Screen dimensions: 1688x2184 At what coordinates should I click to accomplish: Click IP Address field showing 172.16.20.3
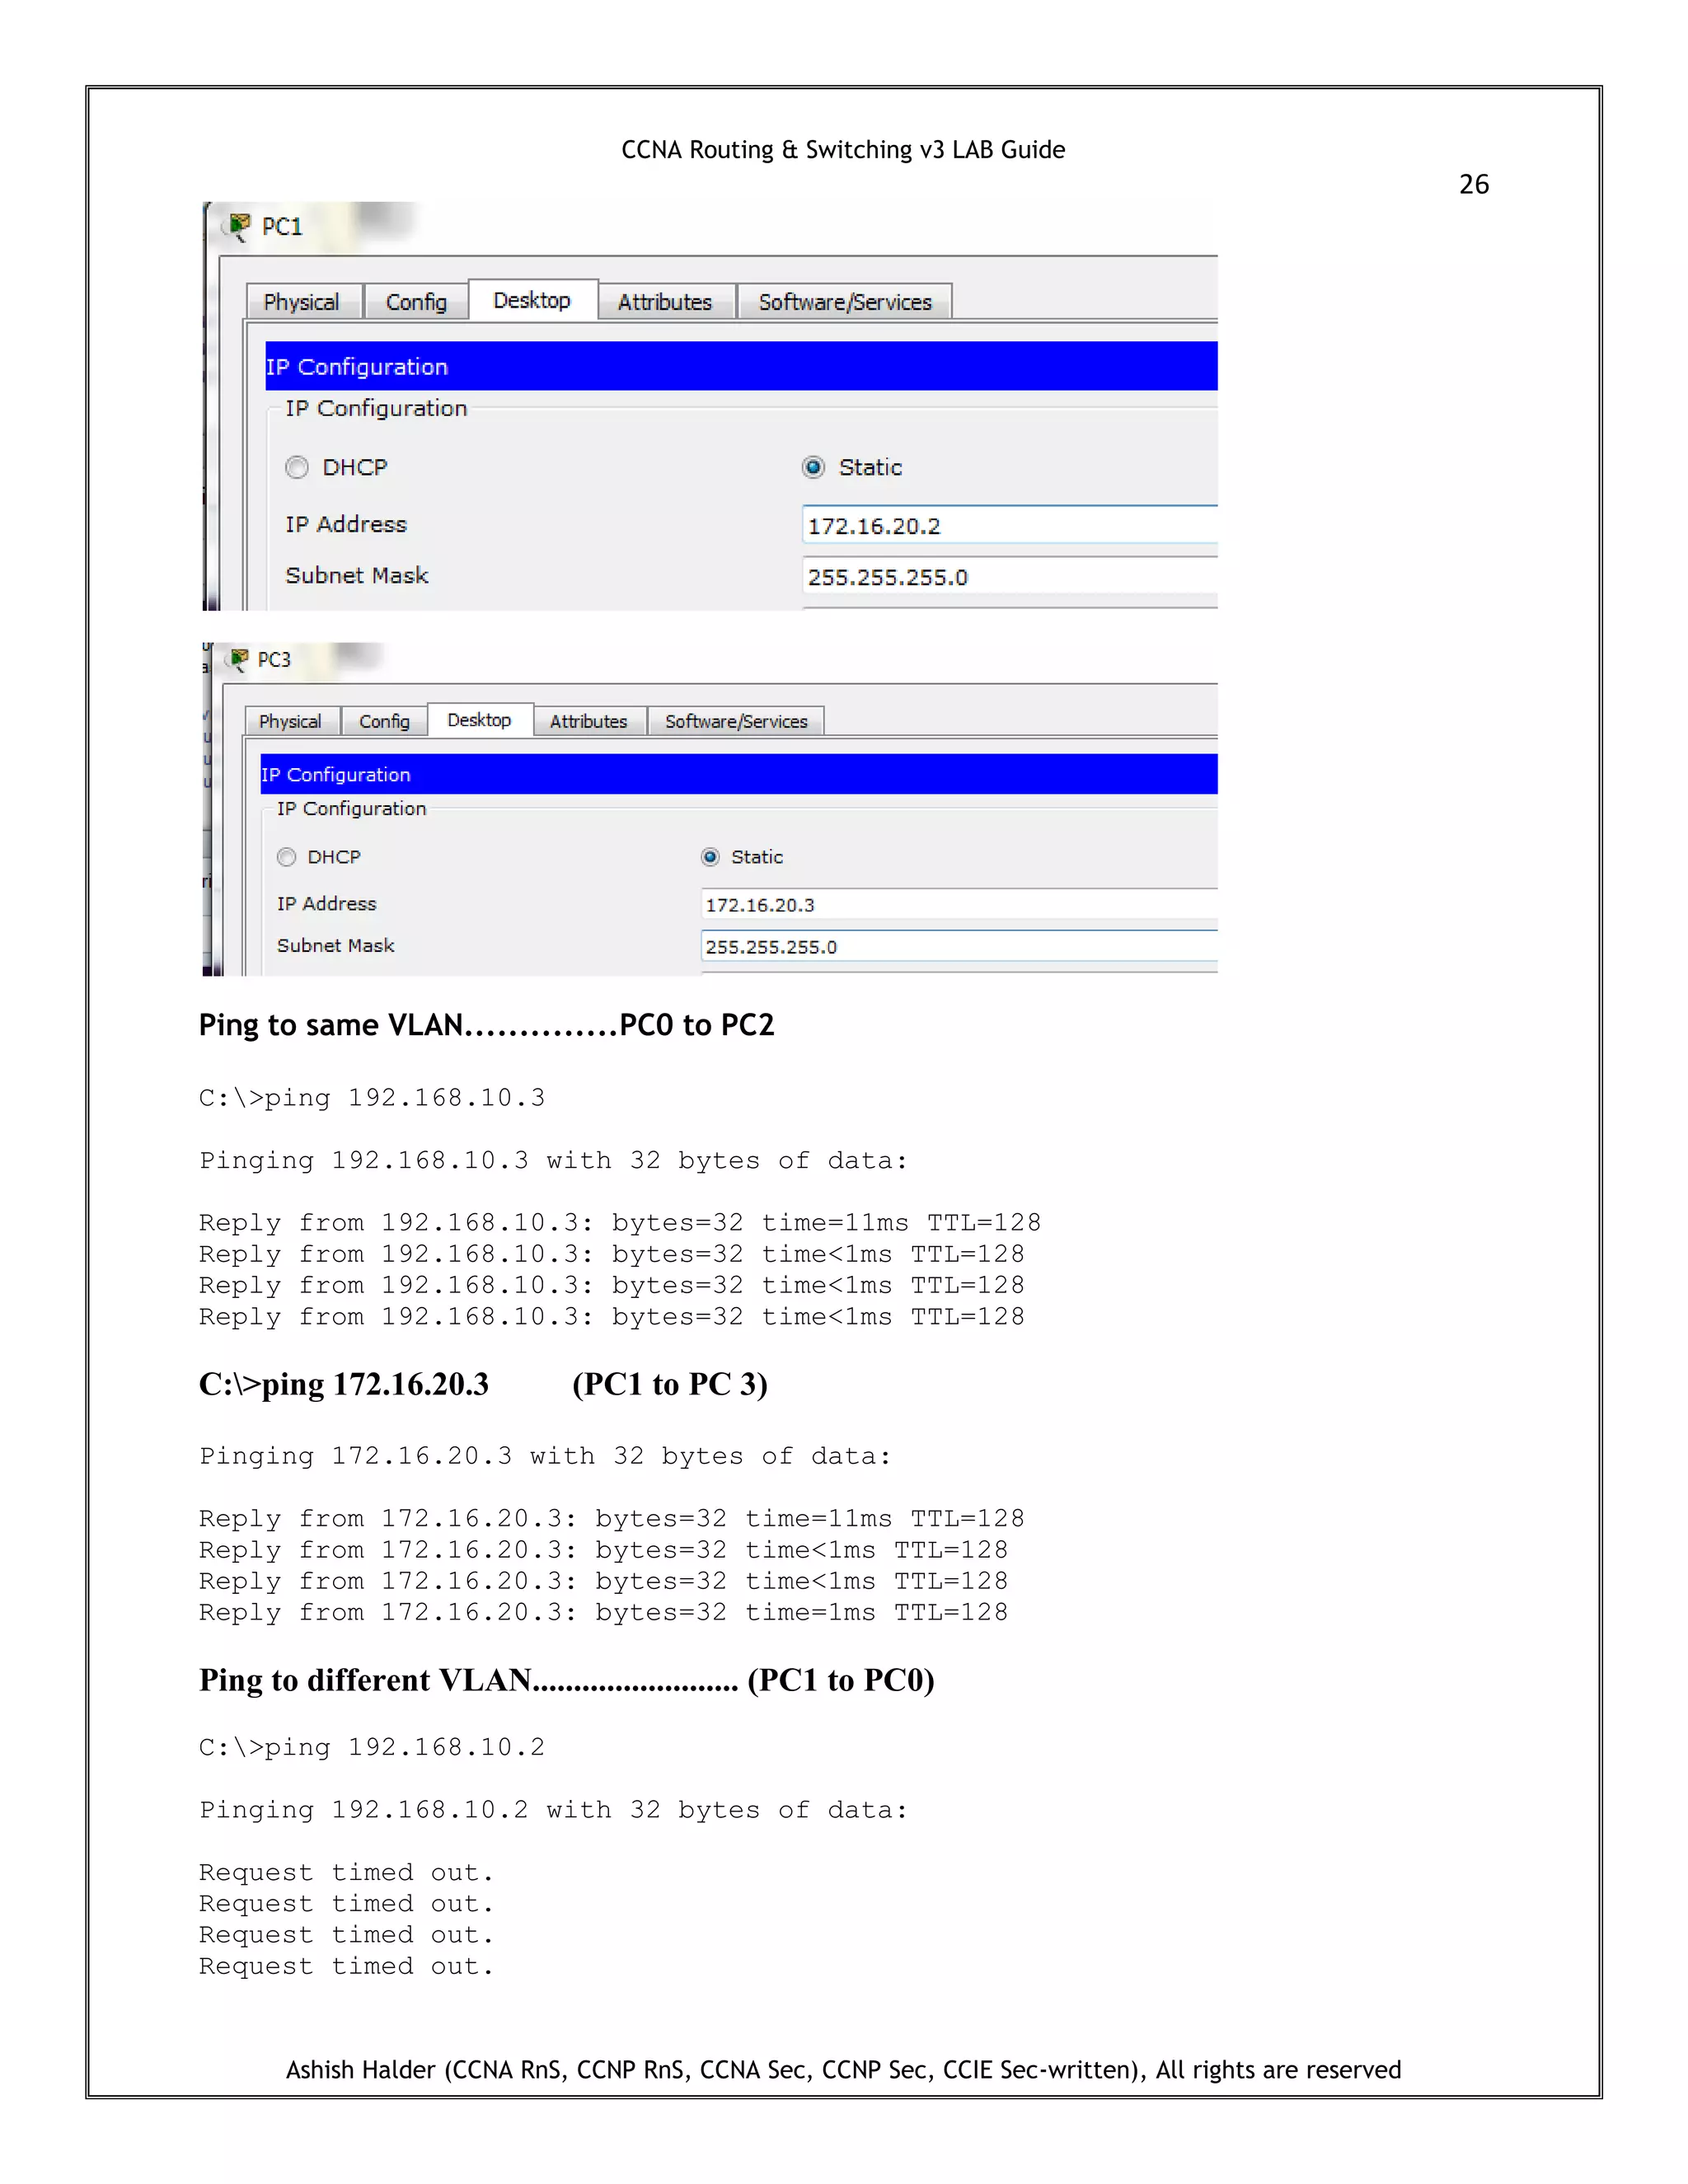pos(959,905)
